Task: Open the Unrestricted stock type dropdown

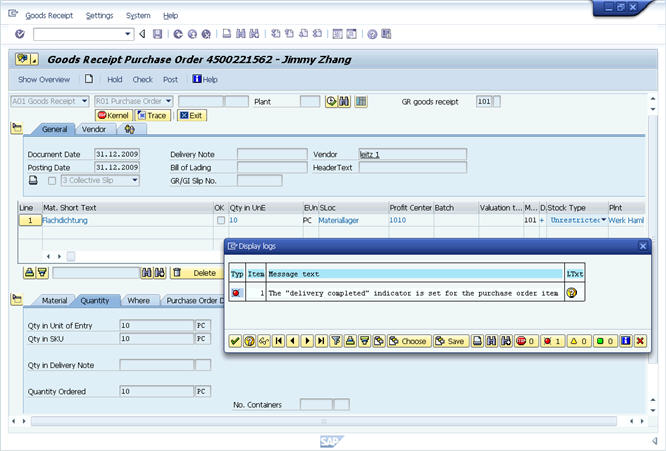Action: pyautogui.click(x=603, y=219)
